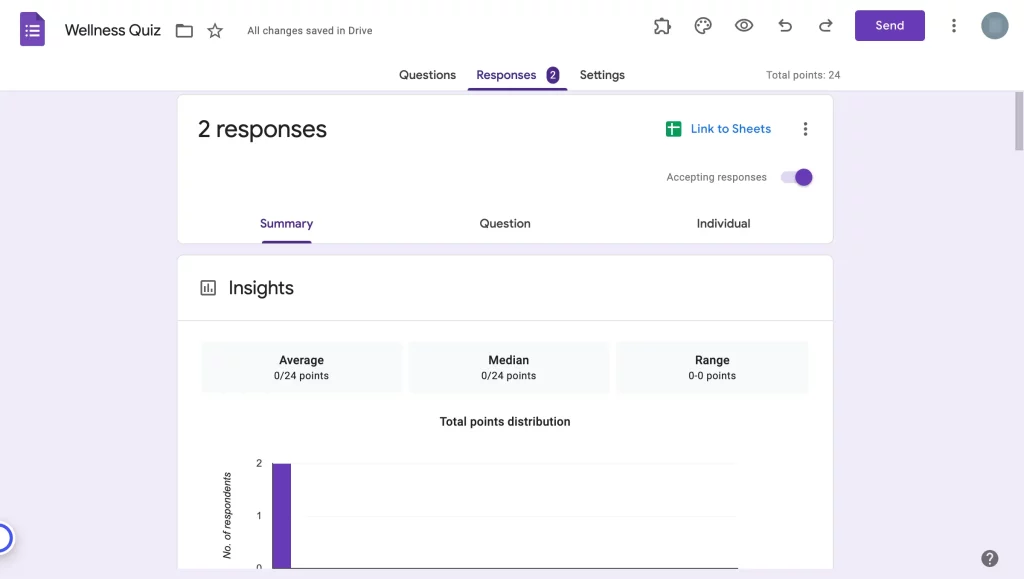This screenshot has width=1024, height=579.
Task: Move the form to a folder
Action: click(x=184, y=30)
